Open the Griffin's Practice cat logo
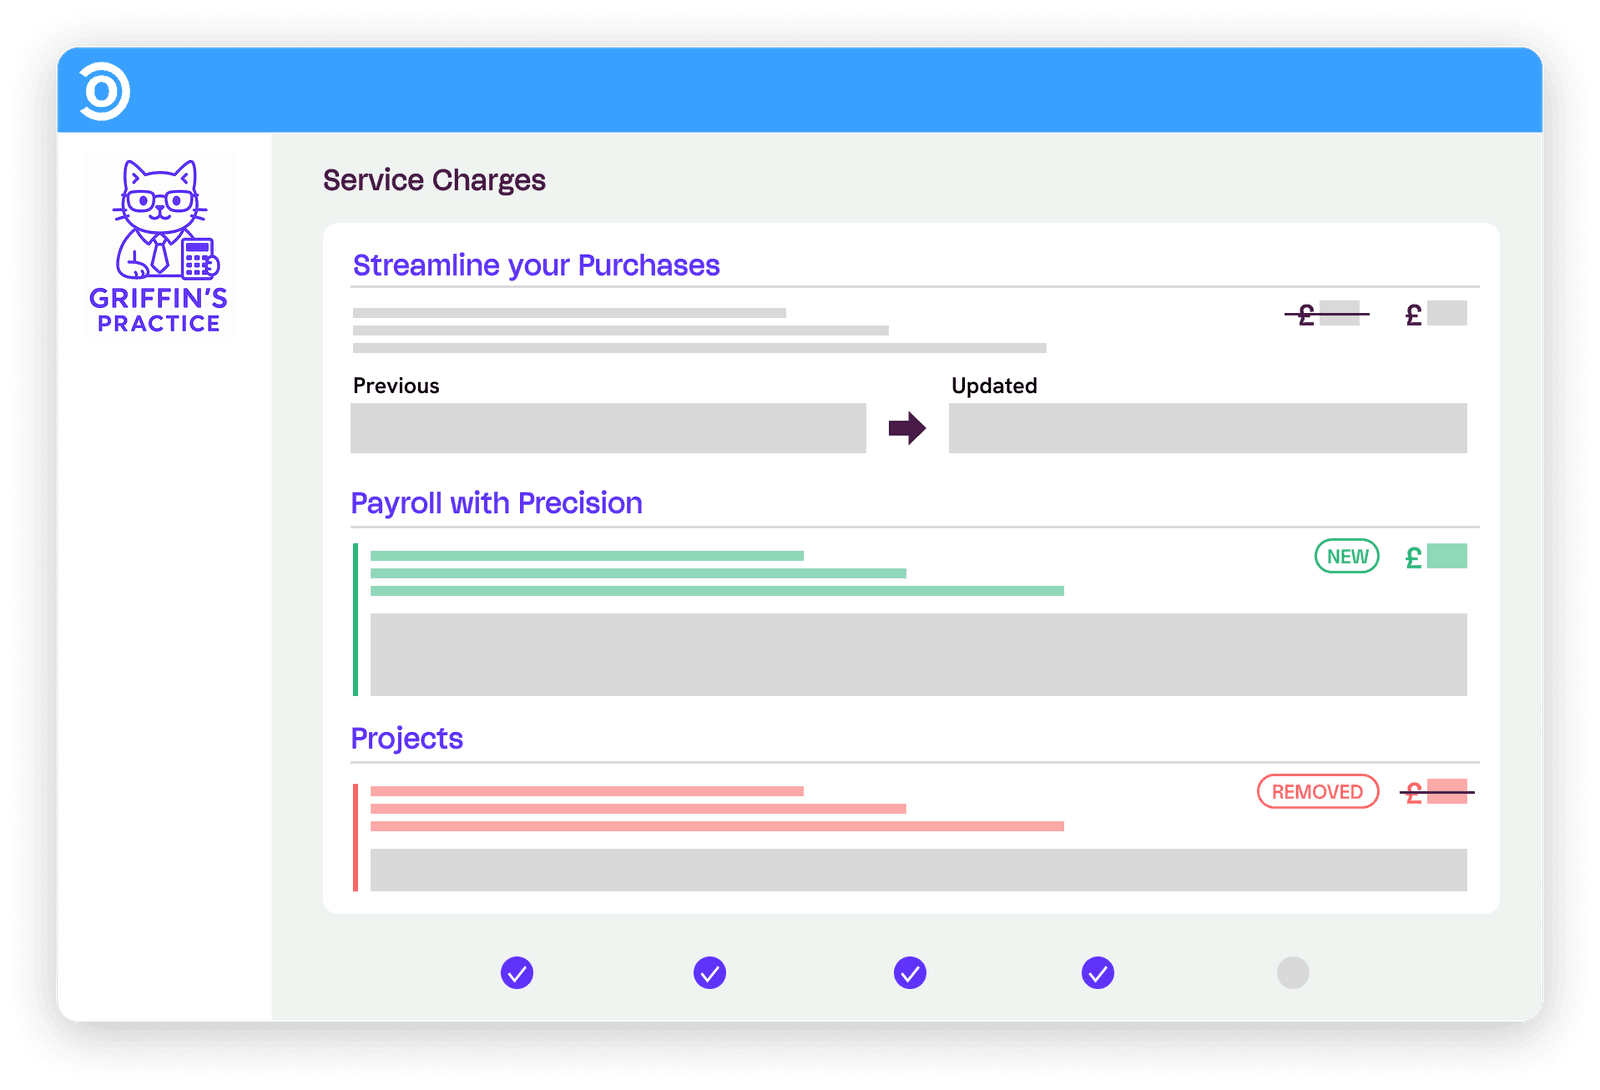The image size is (1600, 1090). click(159, 246)
